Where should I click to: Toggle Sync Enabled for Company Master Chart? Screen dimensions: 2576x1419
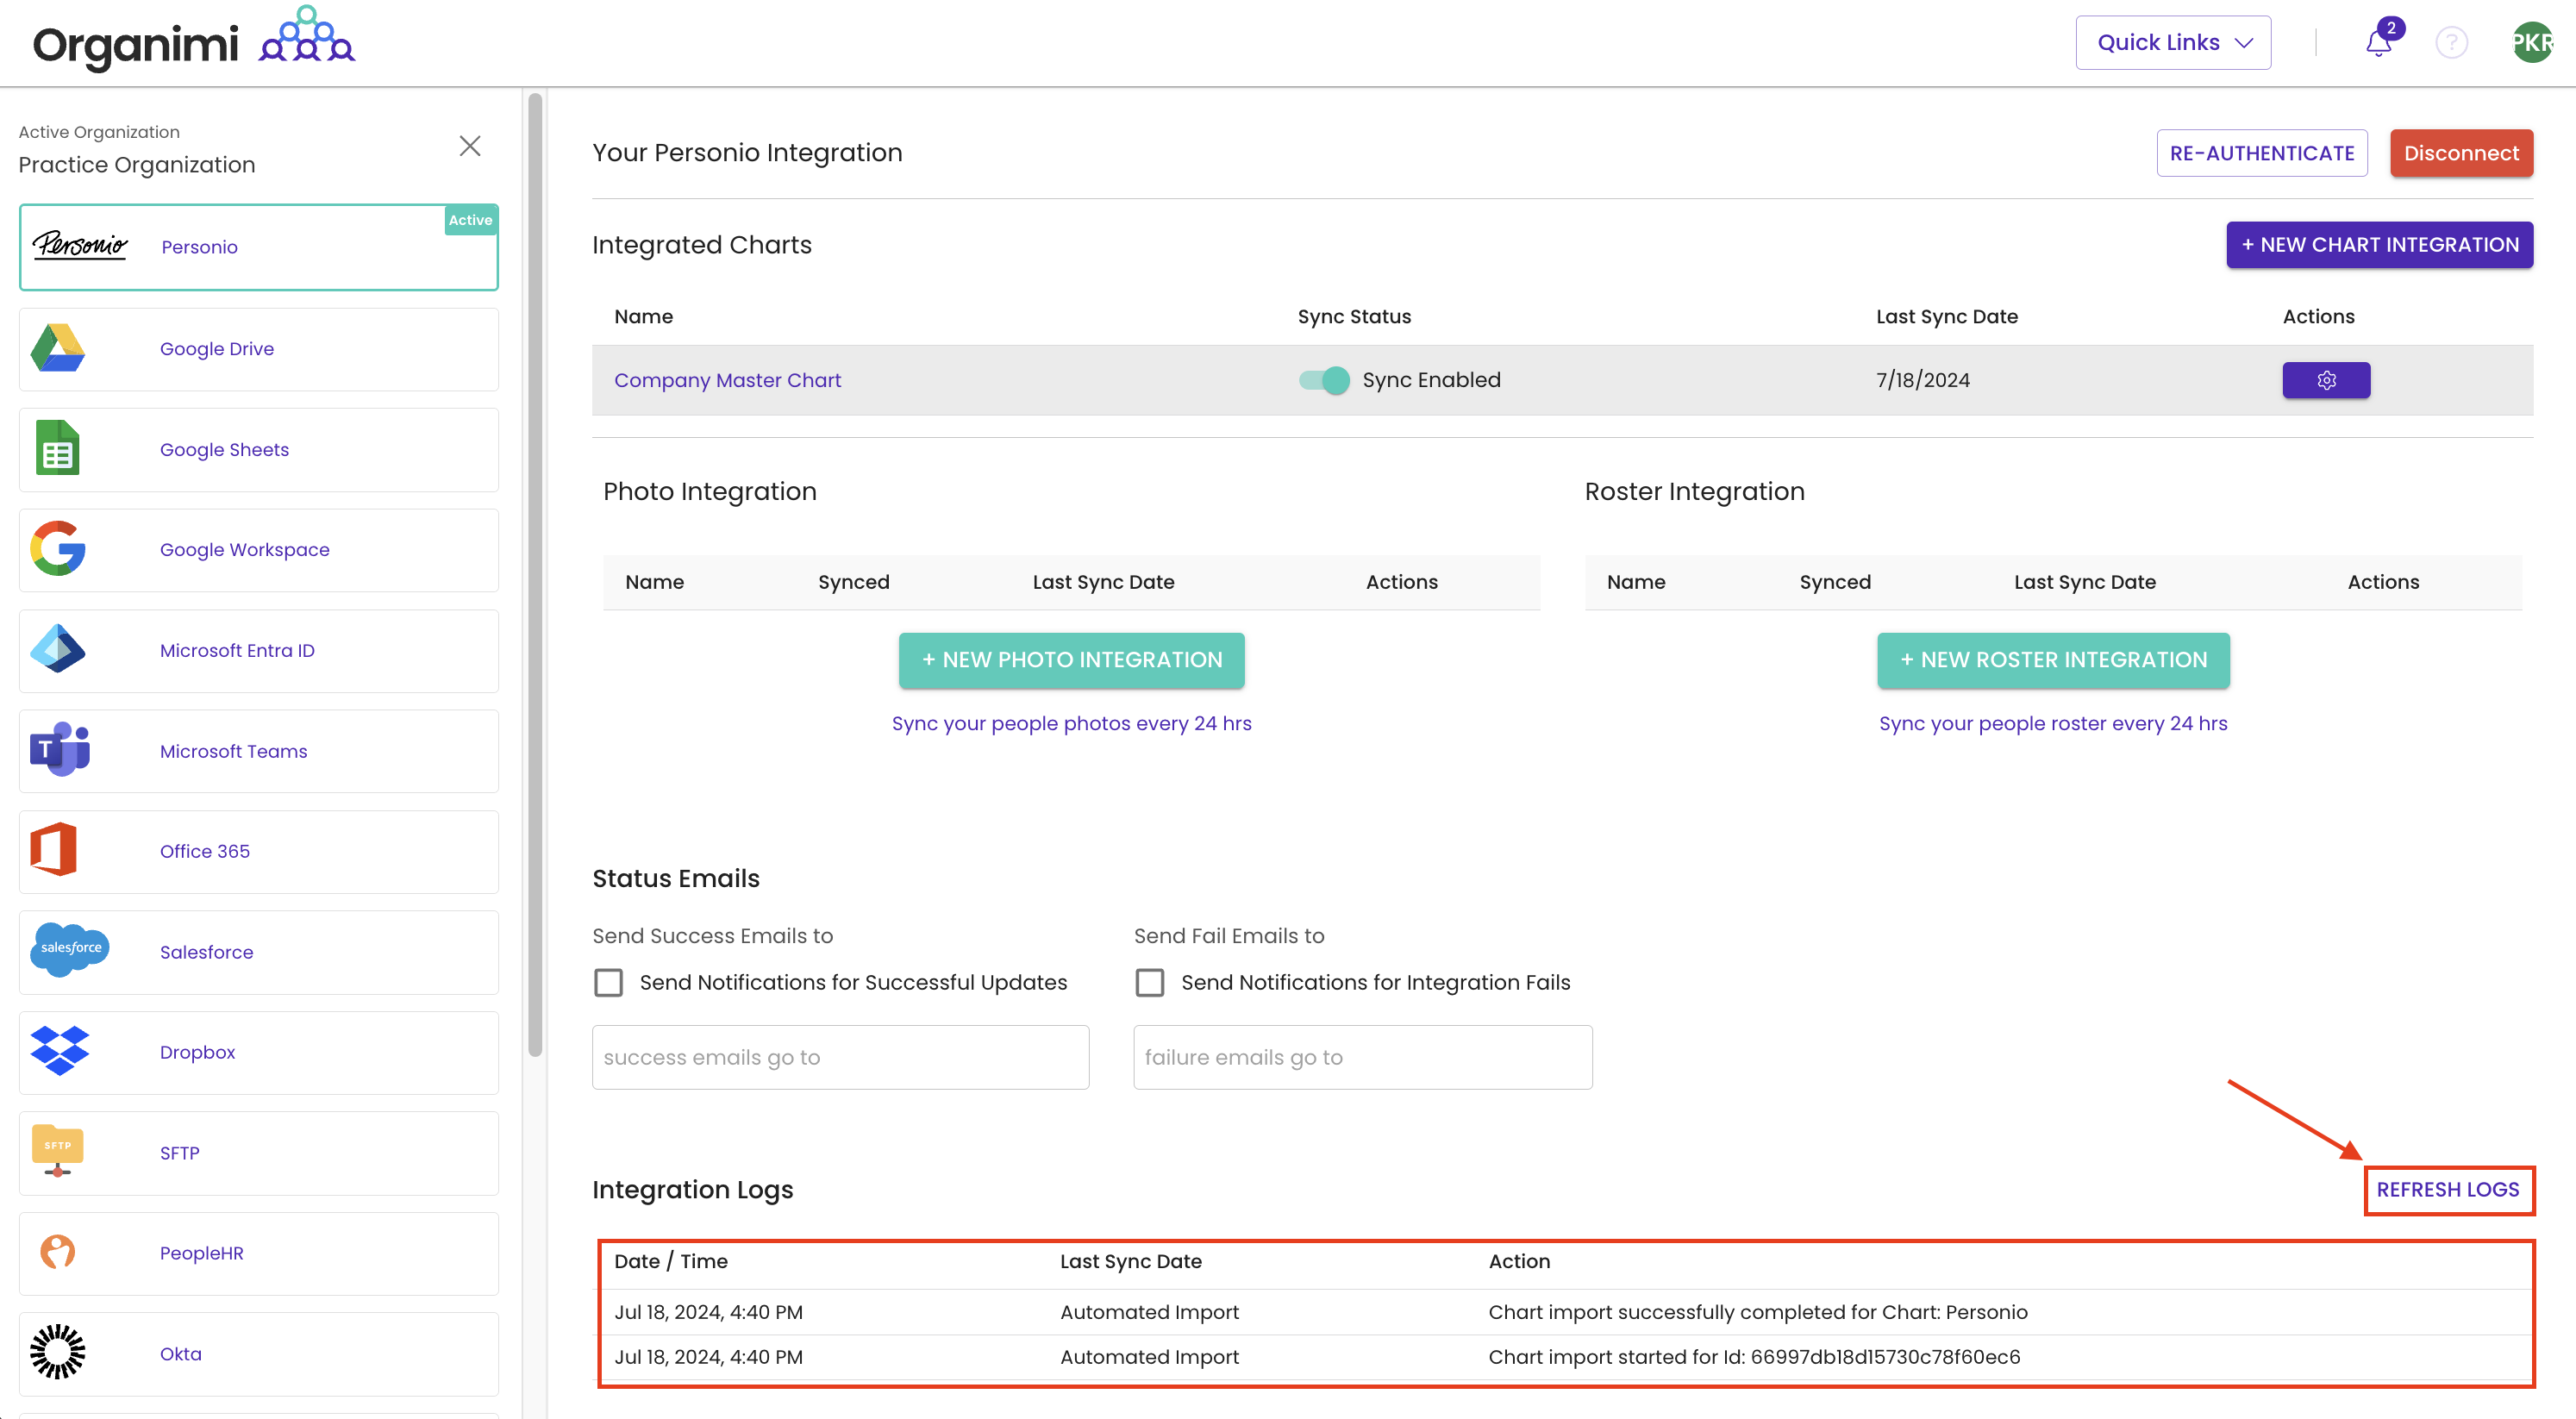[1324, 380]
